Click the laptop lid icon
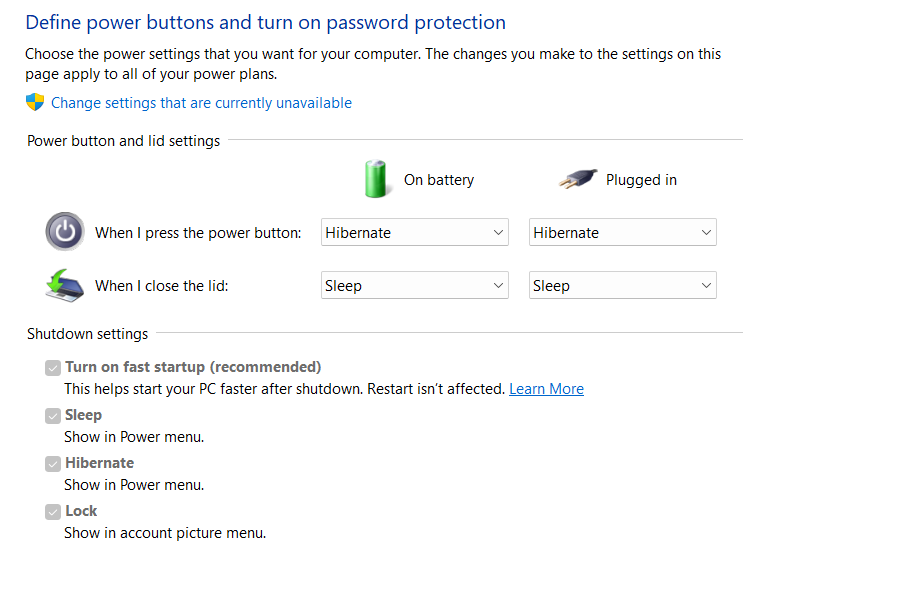The height and width of the screenshot is (592, 904). click(x=64, y=284)
